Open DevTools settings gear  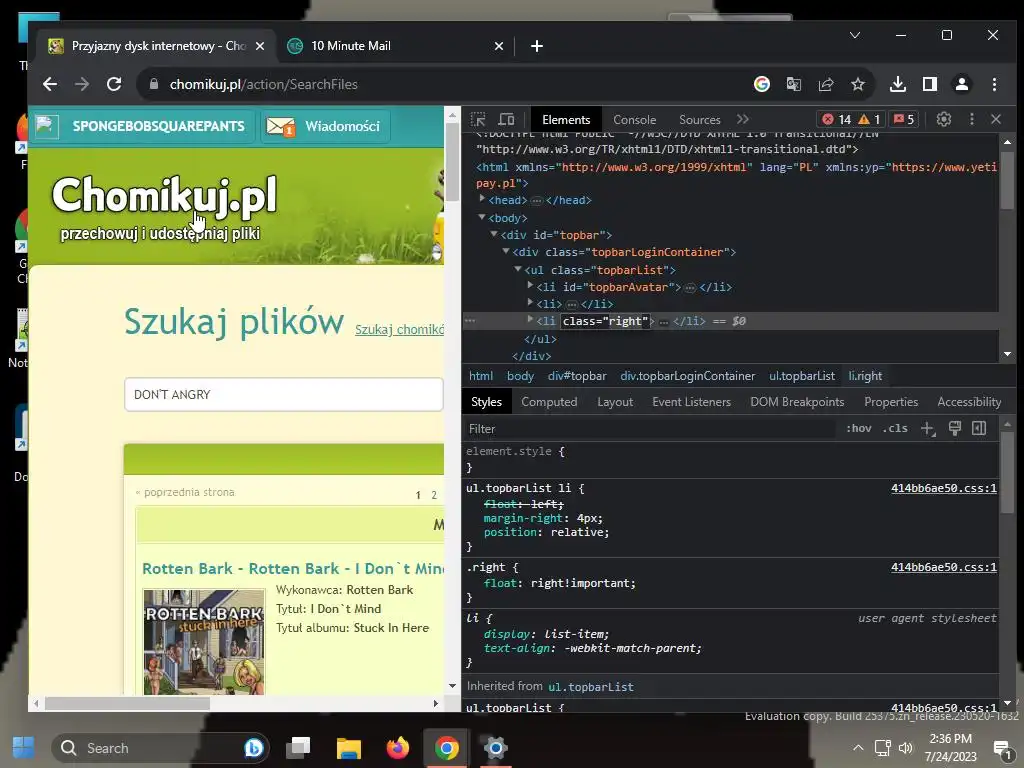click(x=944, y=119)
